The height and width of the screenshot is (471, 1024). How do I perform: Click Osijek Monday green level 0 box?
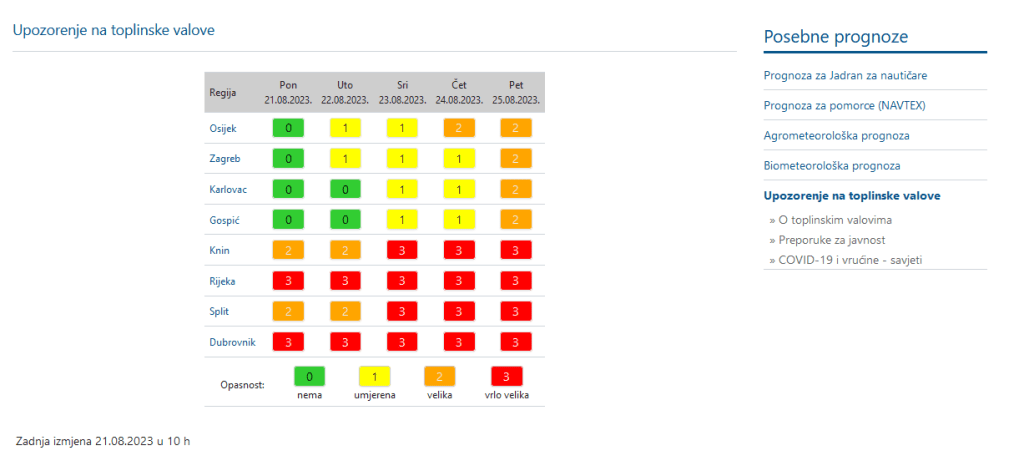289,128
